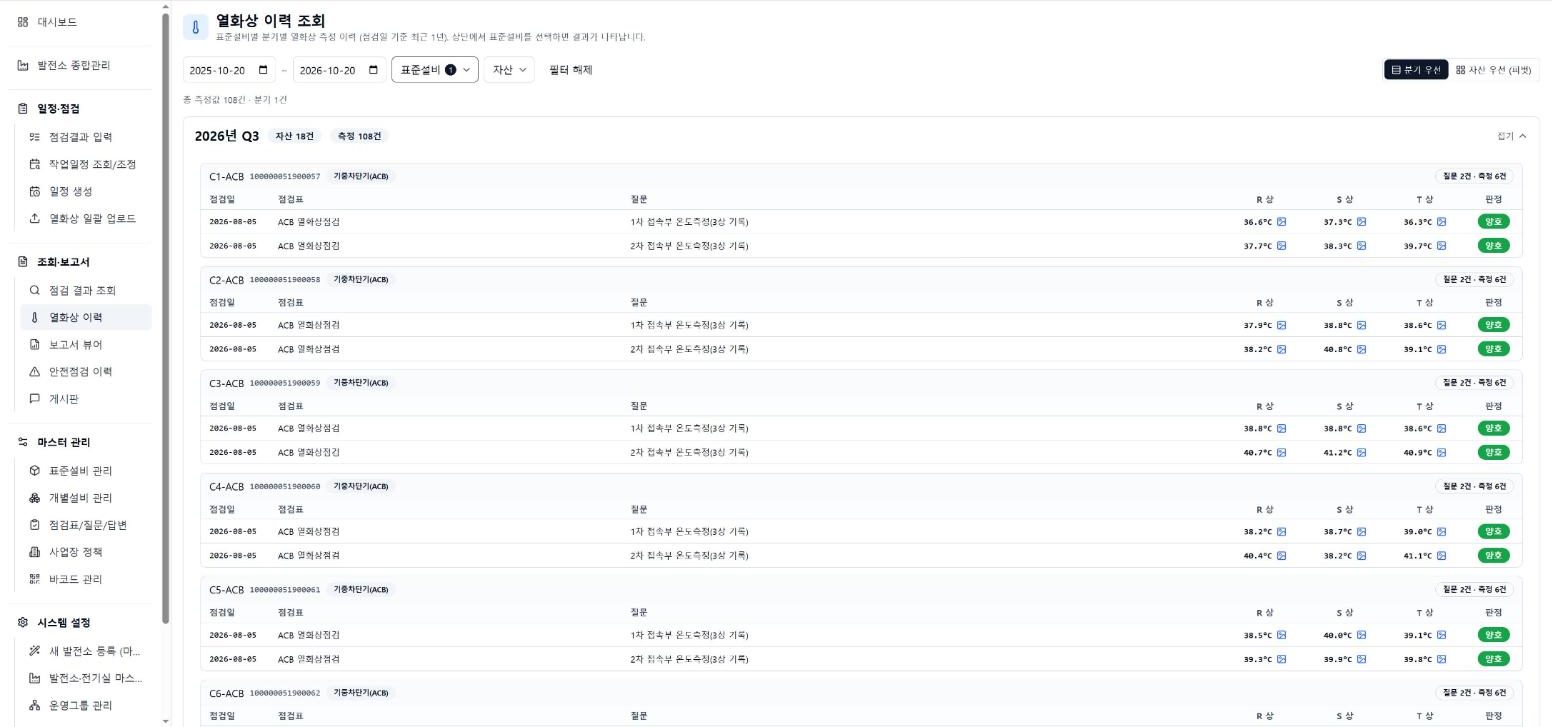Open the 자산 filter dropdown
This screenshot has height=727, width=1552.
509,70
